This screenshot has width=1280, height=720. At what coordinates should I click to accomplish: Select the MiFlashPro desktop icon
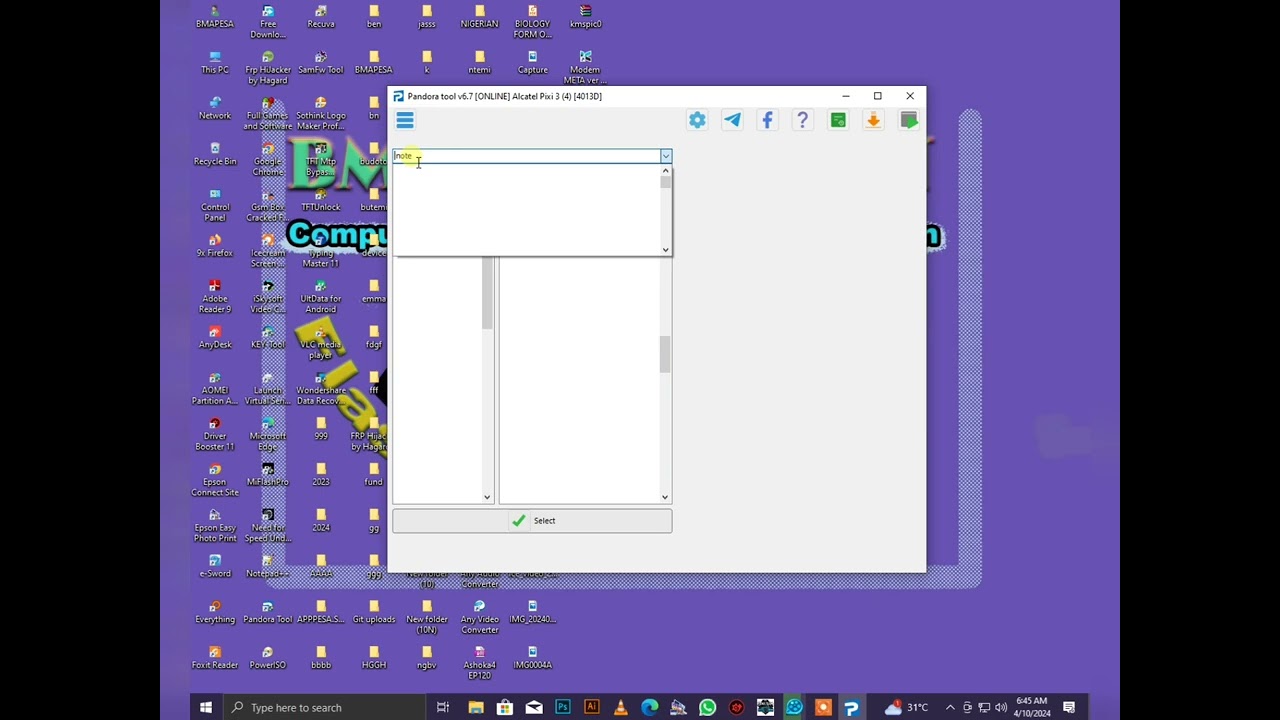268,475
